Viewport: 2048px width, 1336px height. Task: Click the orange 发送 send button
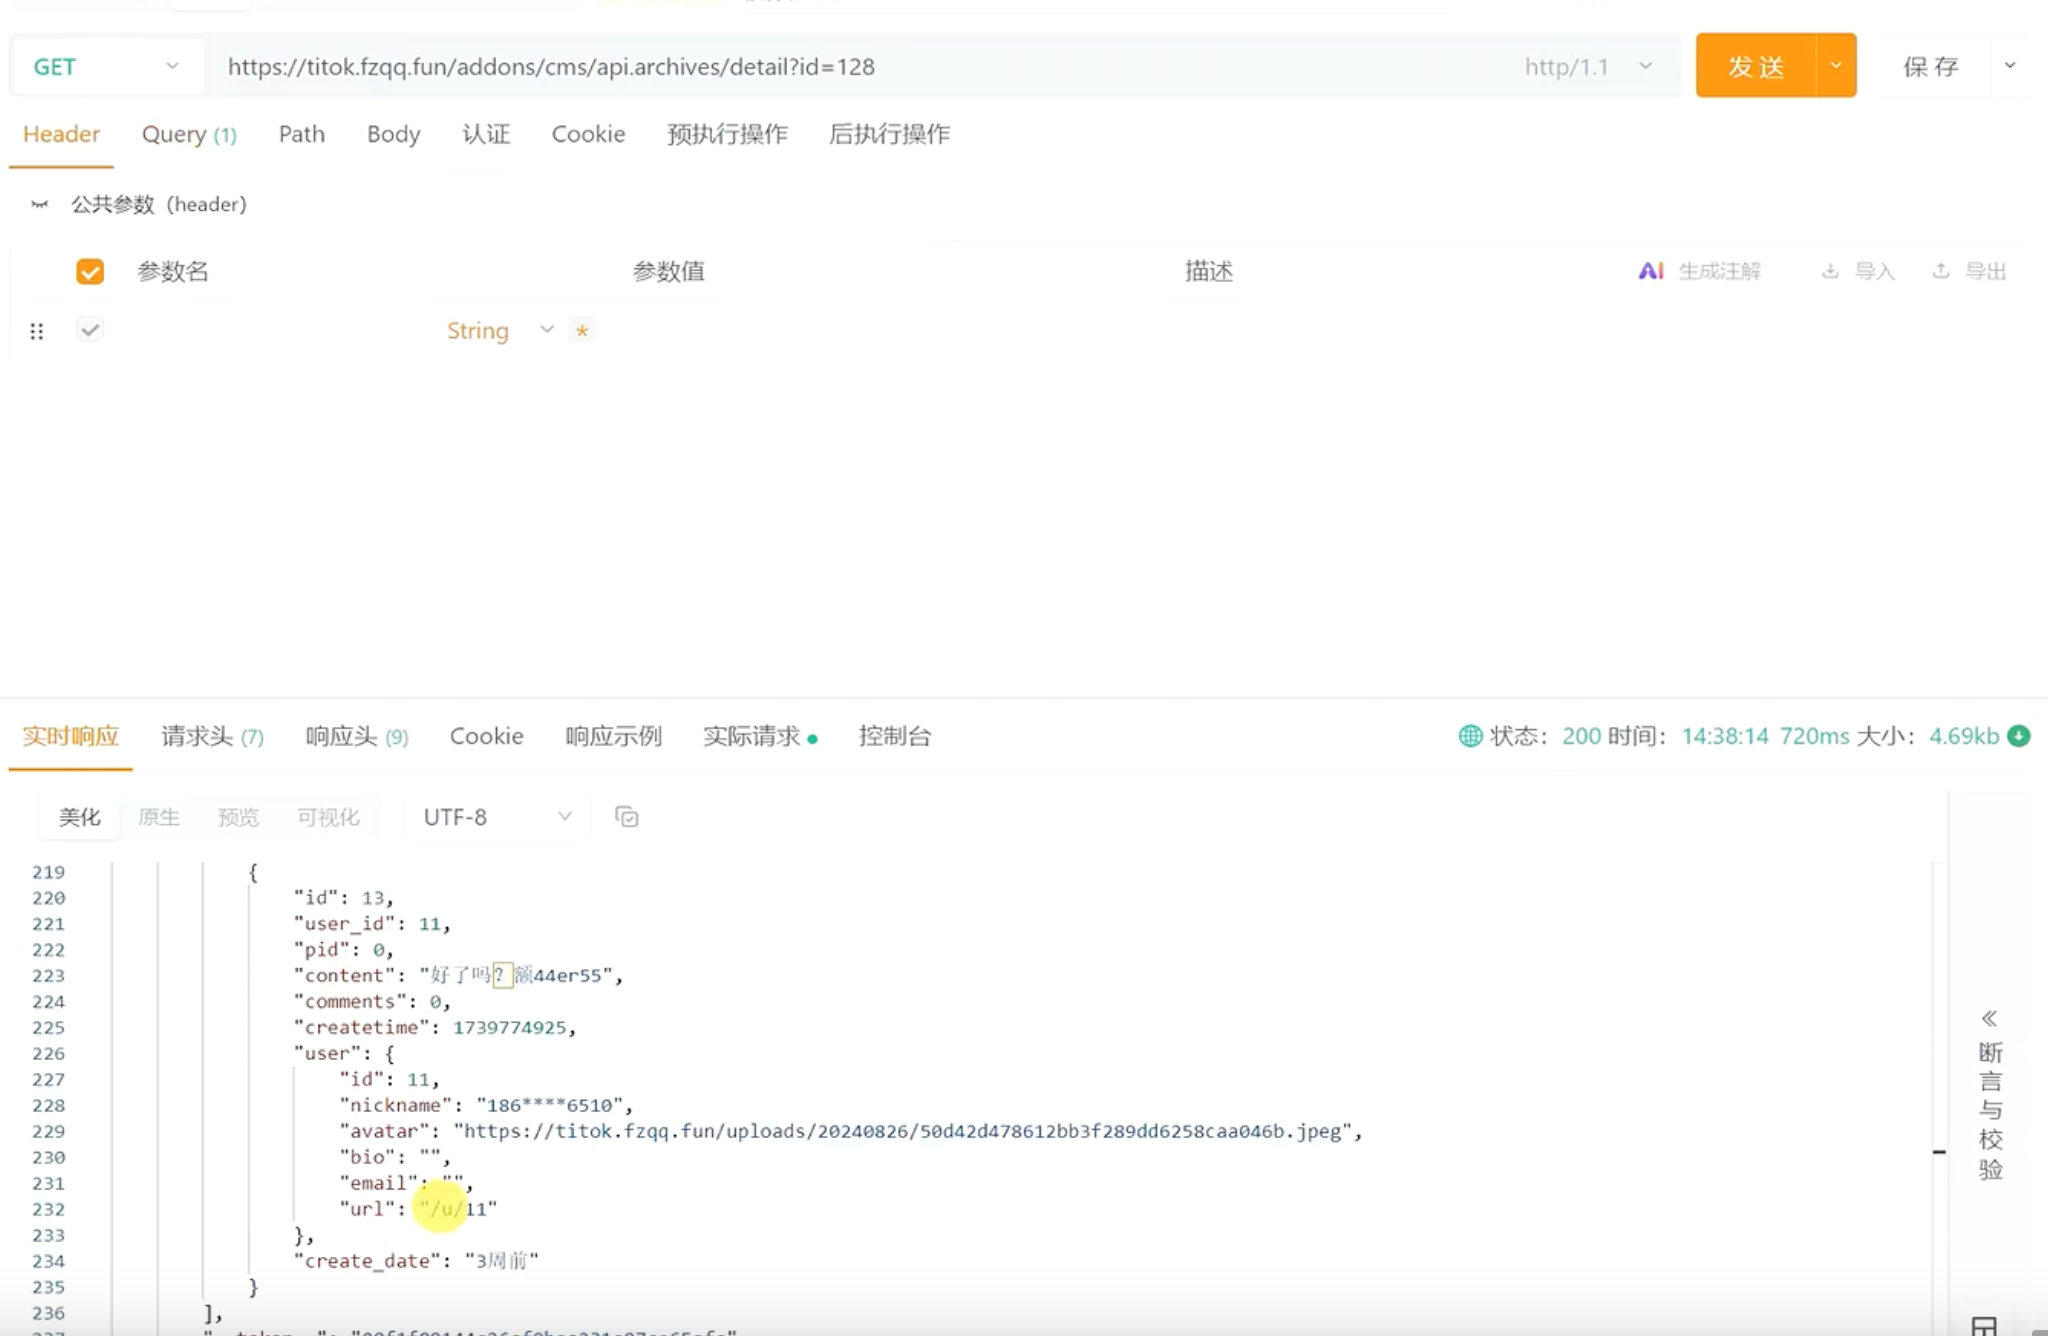point(1756,66)
